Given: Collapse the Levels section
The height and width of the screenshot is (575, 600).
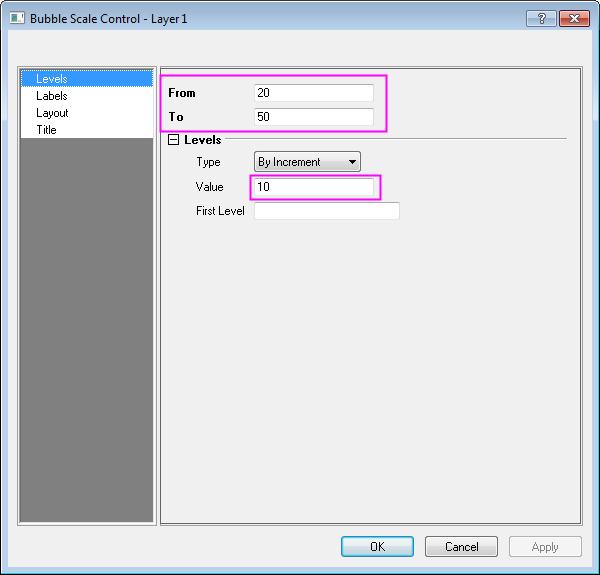Looking at the screenshot, I should pyautogui.click(x=174, y=141).
